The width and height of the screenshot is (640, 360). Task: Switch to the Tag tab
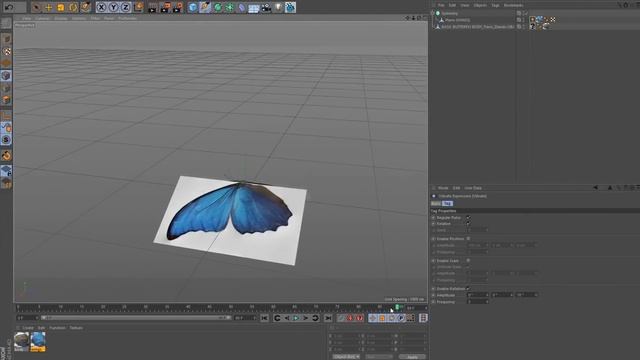pyautogui.click(x=447, y=203)
